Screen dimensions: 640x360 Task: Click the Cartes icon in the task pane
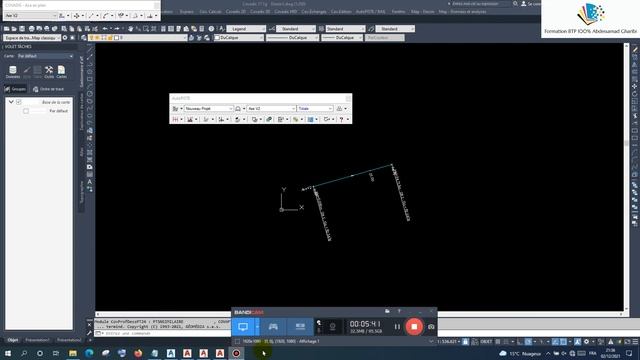click(61, 71)
